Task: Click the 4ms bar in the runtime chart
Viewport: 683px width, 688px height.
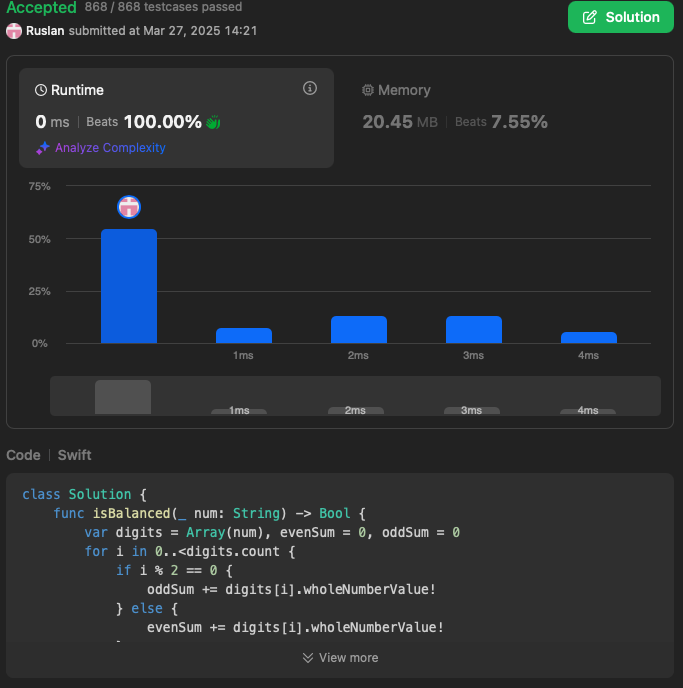Action: [589, 337]
